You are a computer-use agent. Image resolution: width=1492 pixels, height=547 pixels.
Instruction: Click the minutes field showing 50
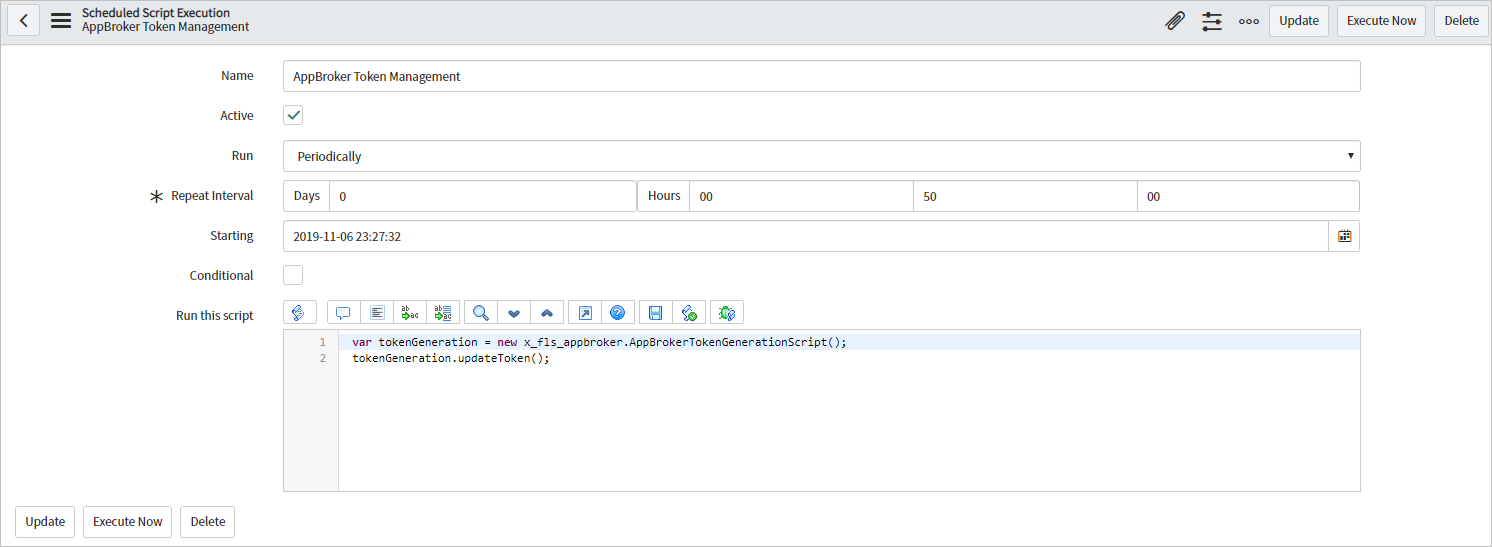pyautogui.click(x=1025, y=196)
